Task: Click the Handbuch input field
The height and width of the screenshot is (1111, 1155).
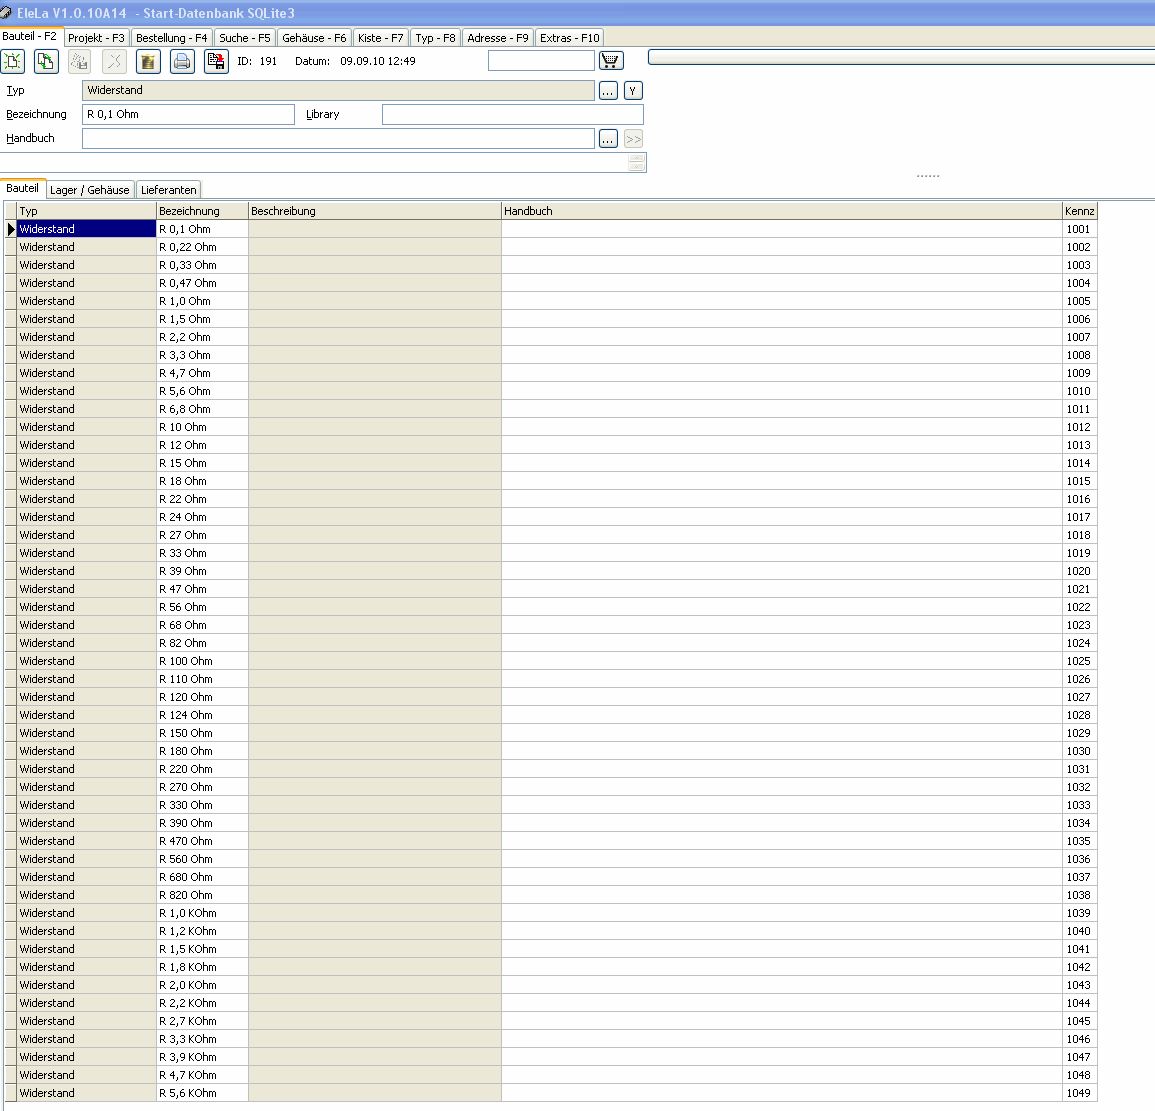Action: point(338,139)
